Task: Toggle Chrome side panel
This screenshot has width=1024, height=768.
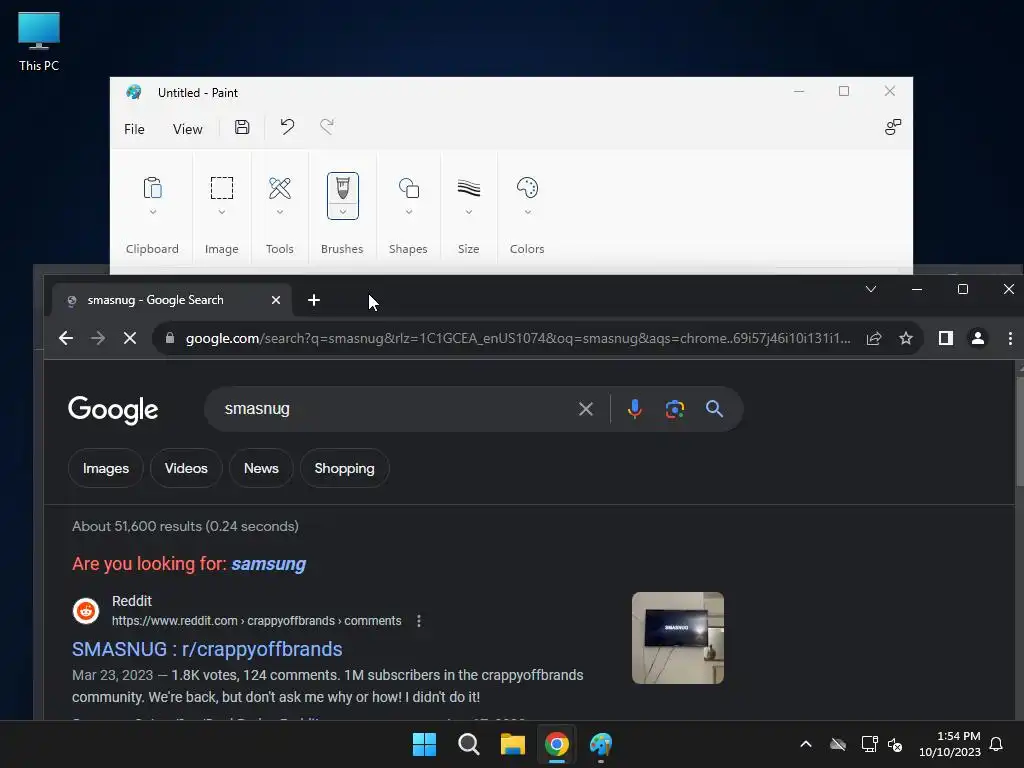Action: pos(946,338)
